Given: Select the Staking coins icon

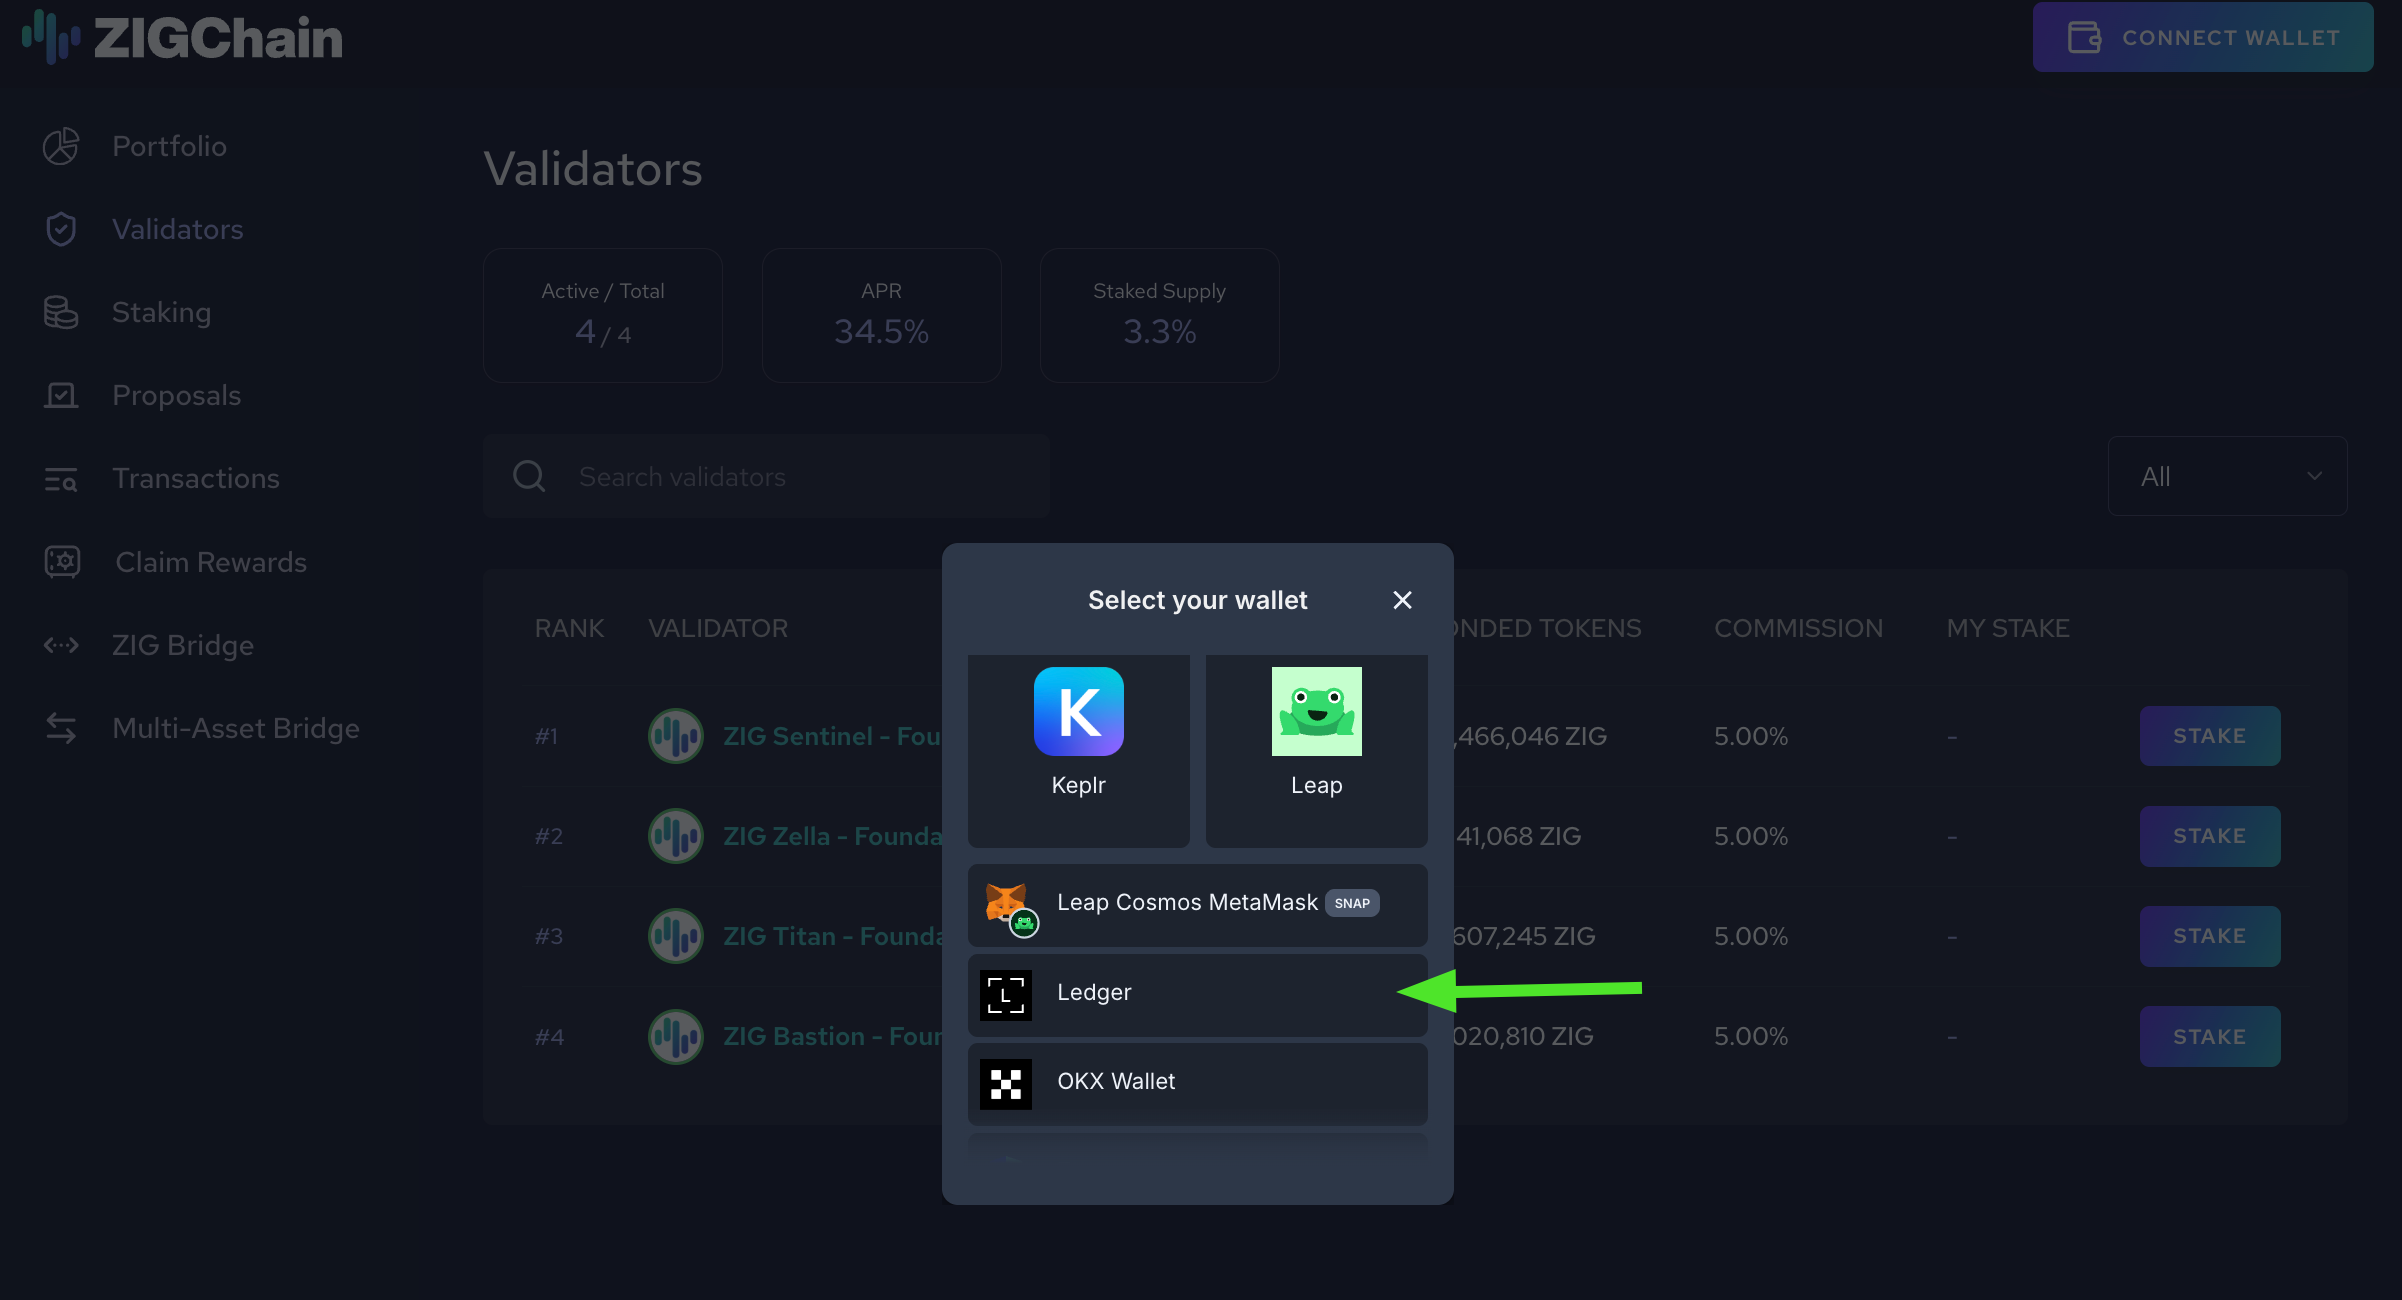Looking at the screenshot, I should click(61, 311).
